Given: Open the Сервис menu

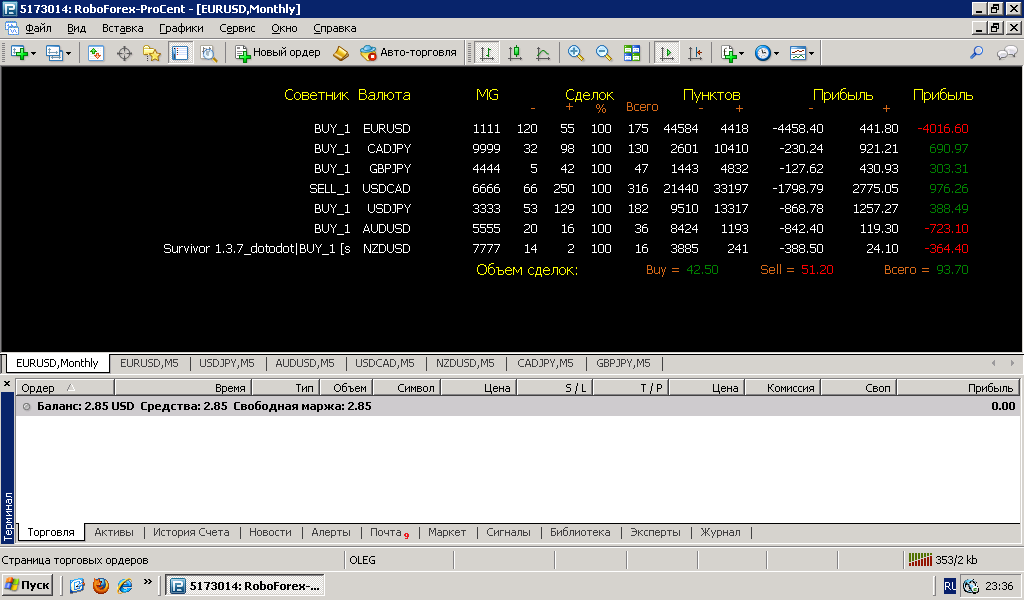Looking at the screenshot, I should coord(237,28).
